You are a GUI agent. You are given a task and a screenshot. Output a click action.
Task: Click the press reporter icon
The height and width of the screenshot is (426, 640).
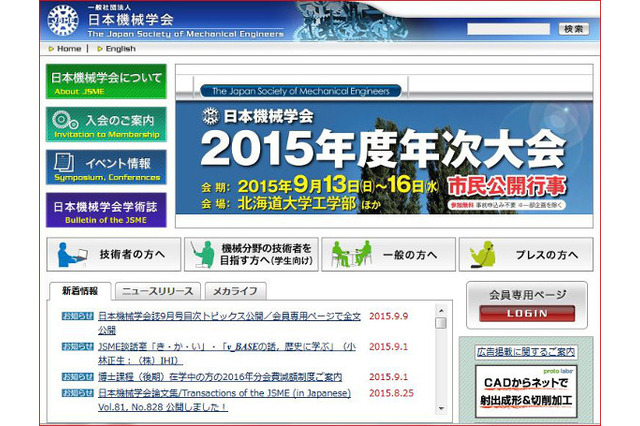[483, 255]
